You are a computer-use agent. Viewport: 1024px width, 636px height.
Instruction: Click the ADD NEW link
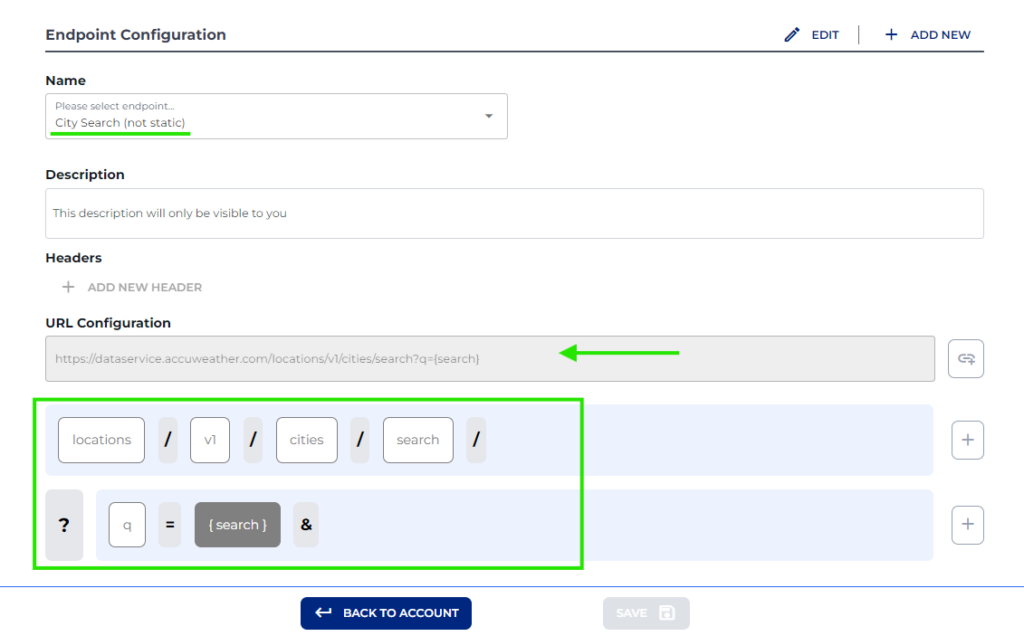938,34
